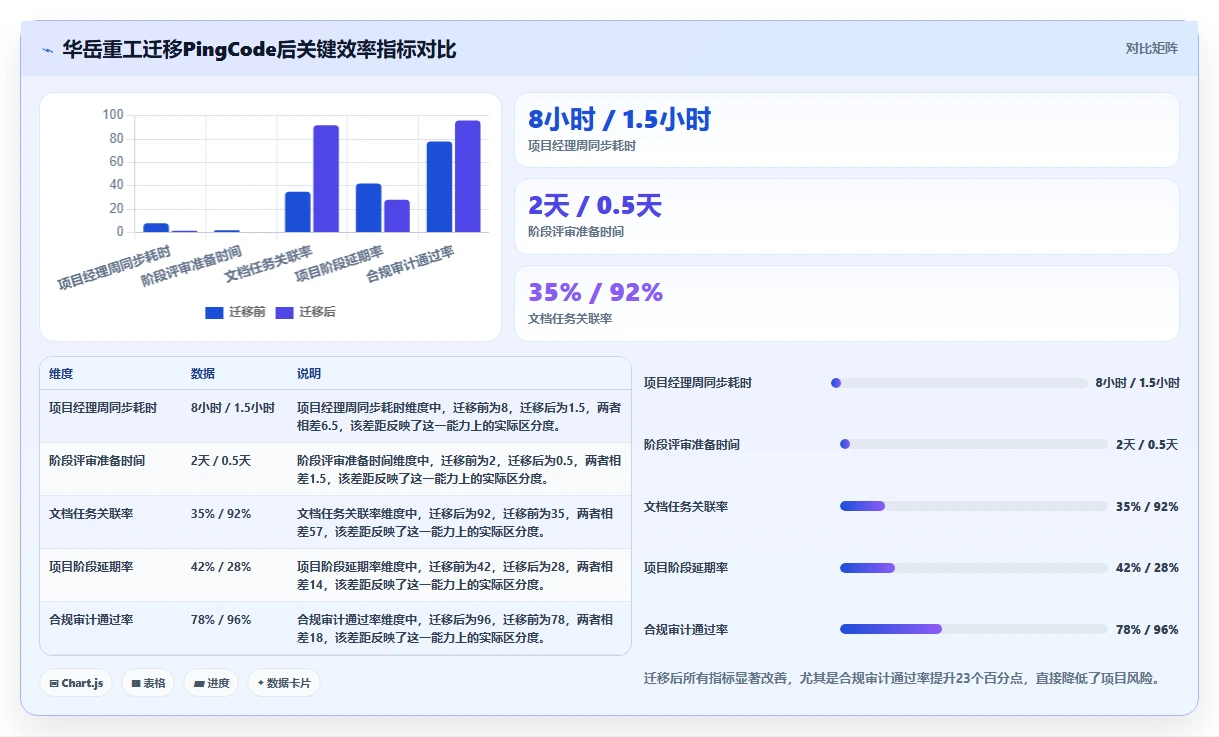Click the lightning icon beside the dashboard title
The image size is (1219, 737).
[48, 49]
